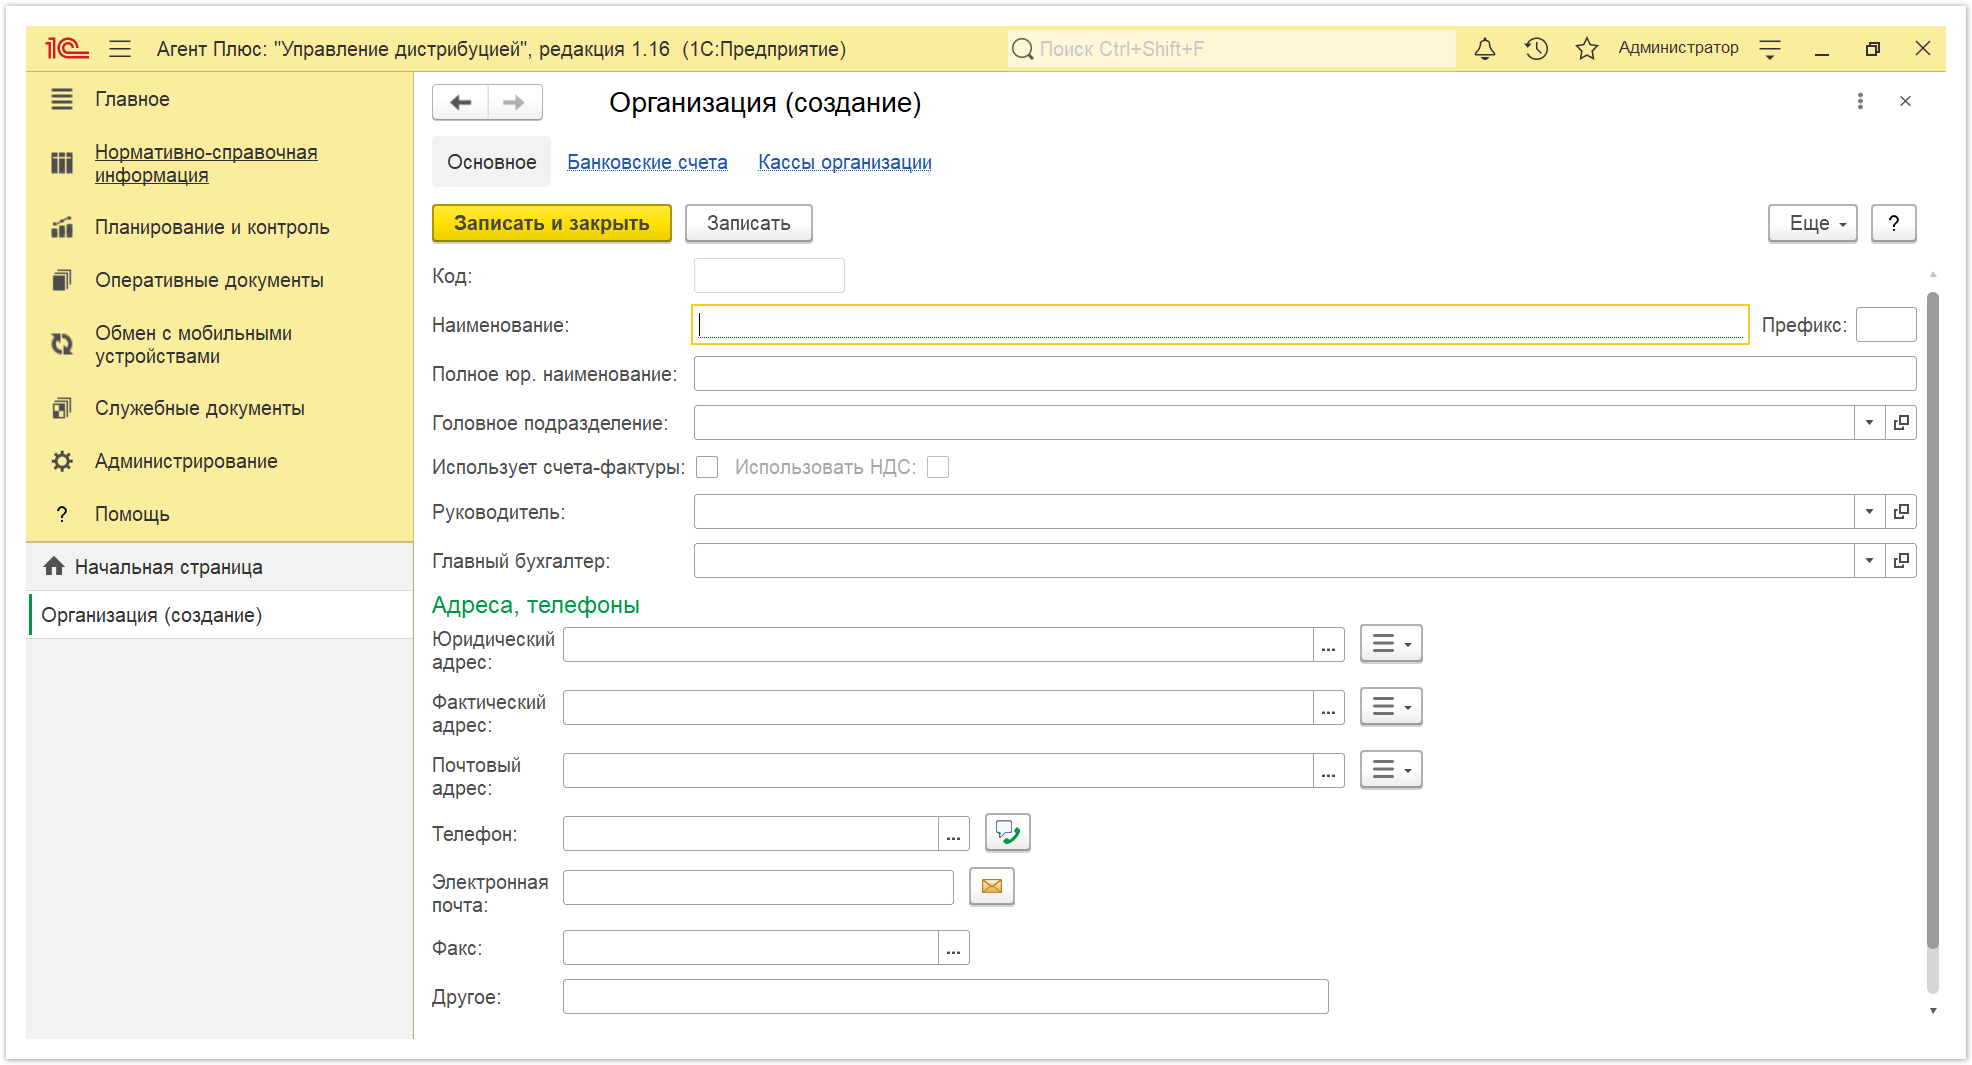Open the Еще dropdown menu

1812,223
